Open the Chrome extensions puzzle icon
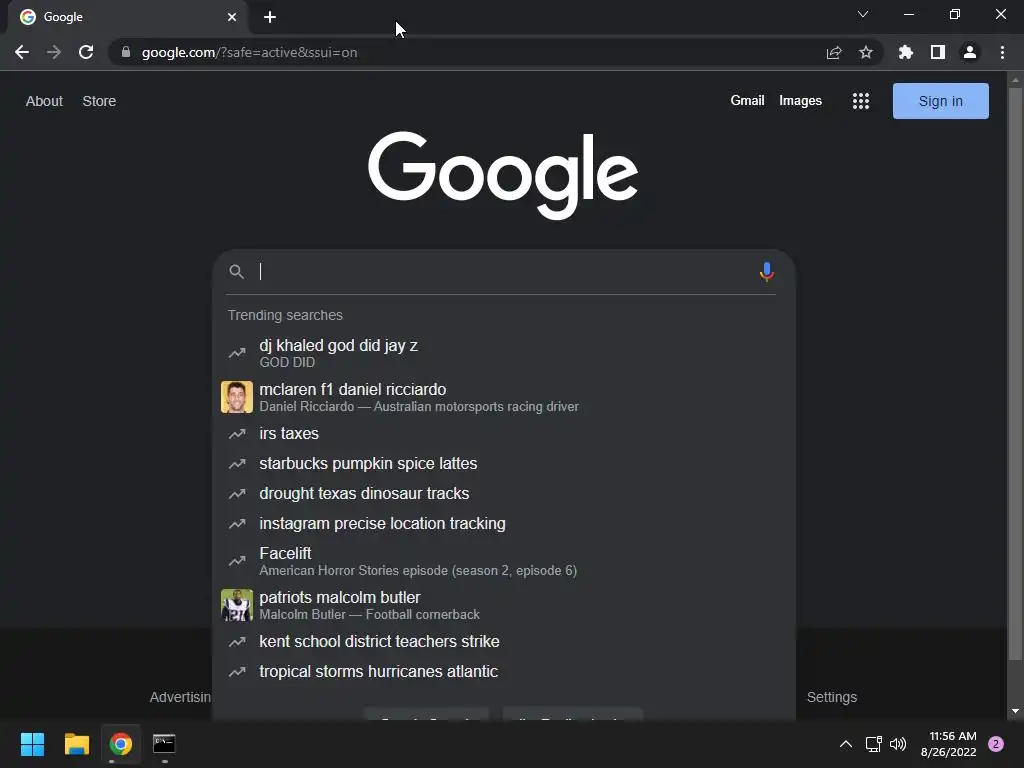 click(906, 52)
